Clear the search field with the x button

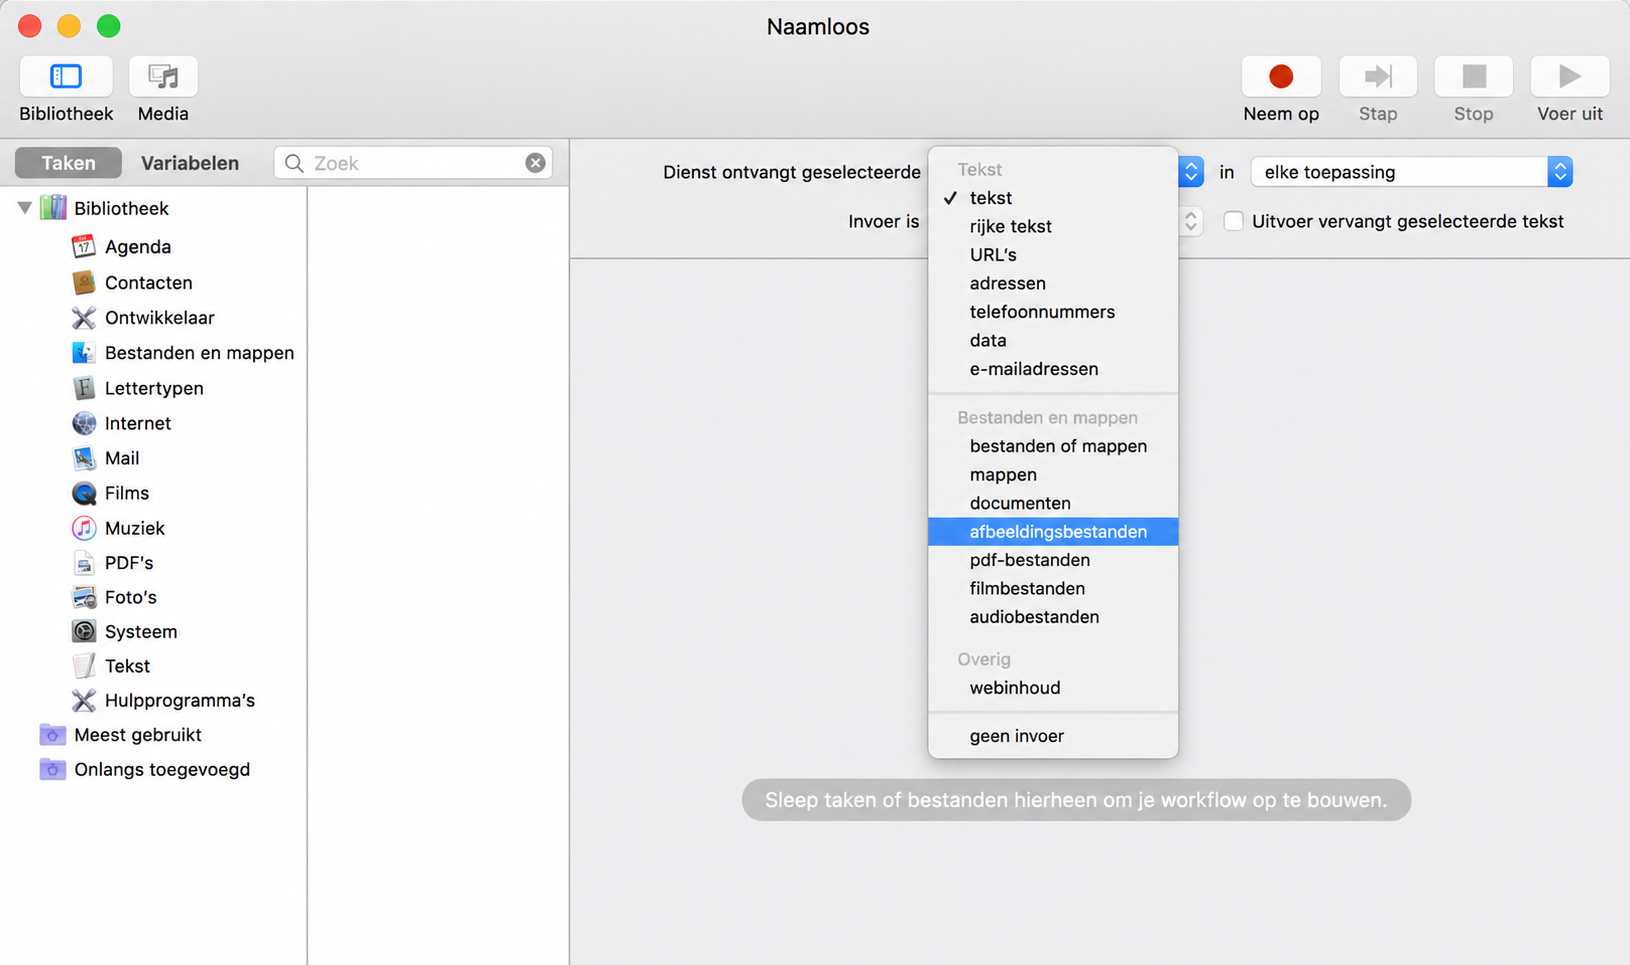click(536, 163)
